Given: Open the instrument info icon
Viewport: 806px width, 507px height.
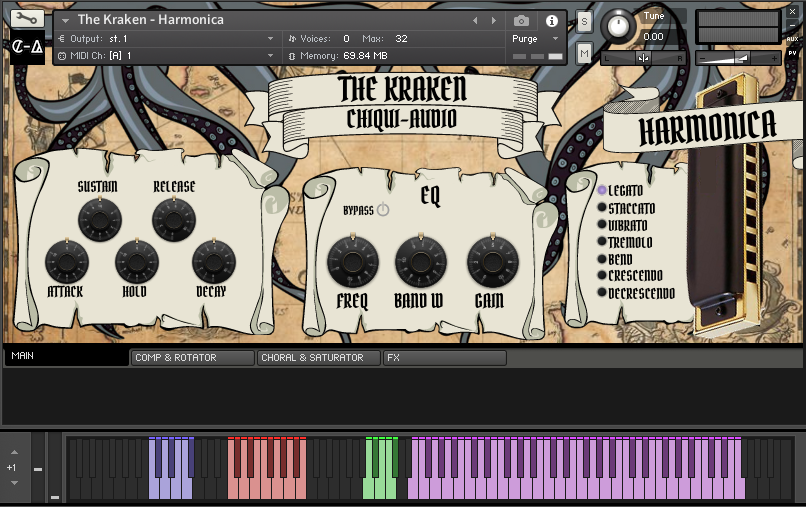Looking at the screenshot, I should coord(551,20).
